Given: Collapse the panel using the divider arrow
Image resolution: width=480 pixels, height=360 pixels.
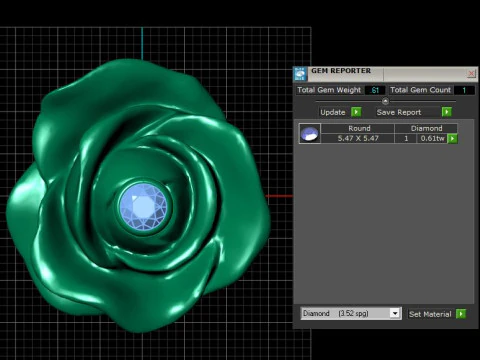Looking at the screenshot, I should 385,101.
